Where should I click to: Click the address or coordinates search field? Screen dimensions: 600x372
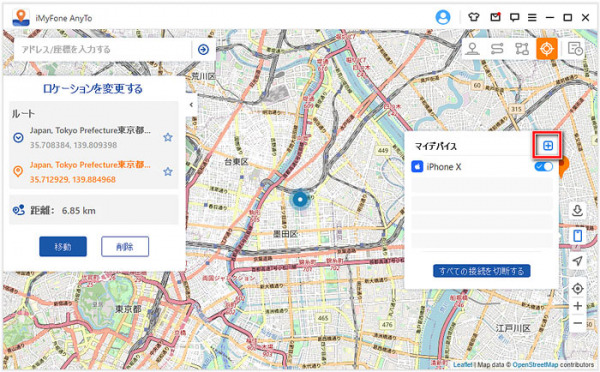(103, 49)
